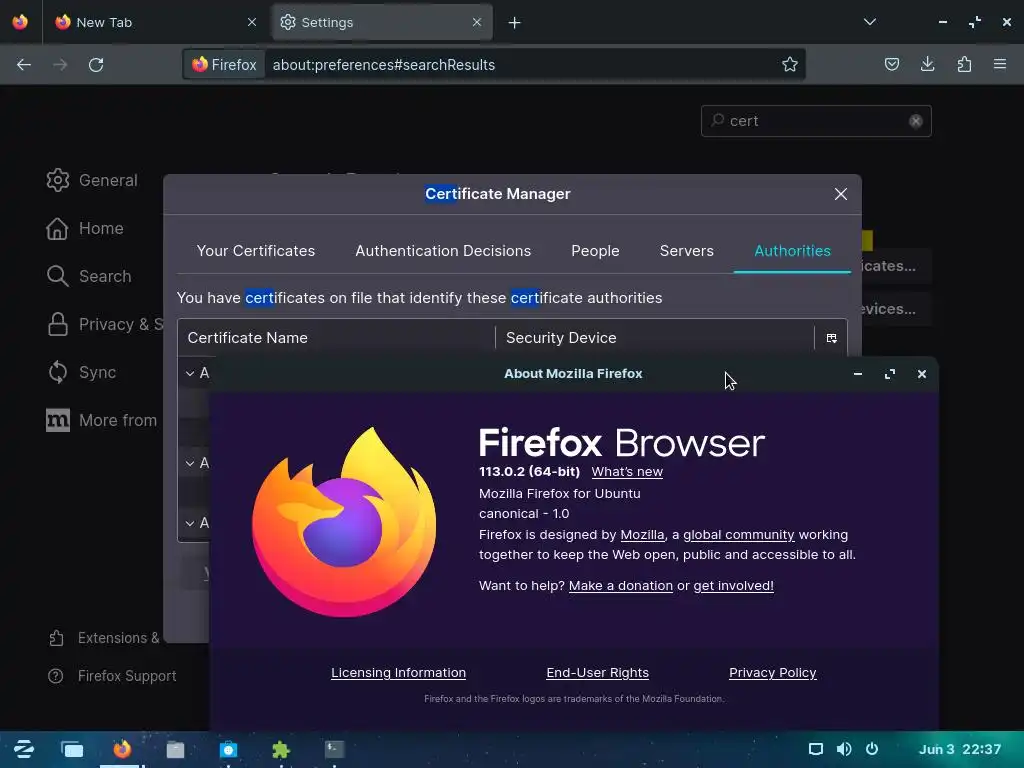Open the power menu in system tray
The width and height of the screenshot is (1024, 768).
tap(872, 749)
